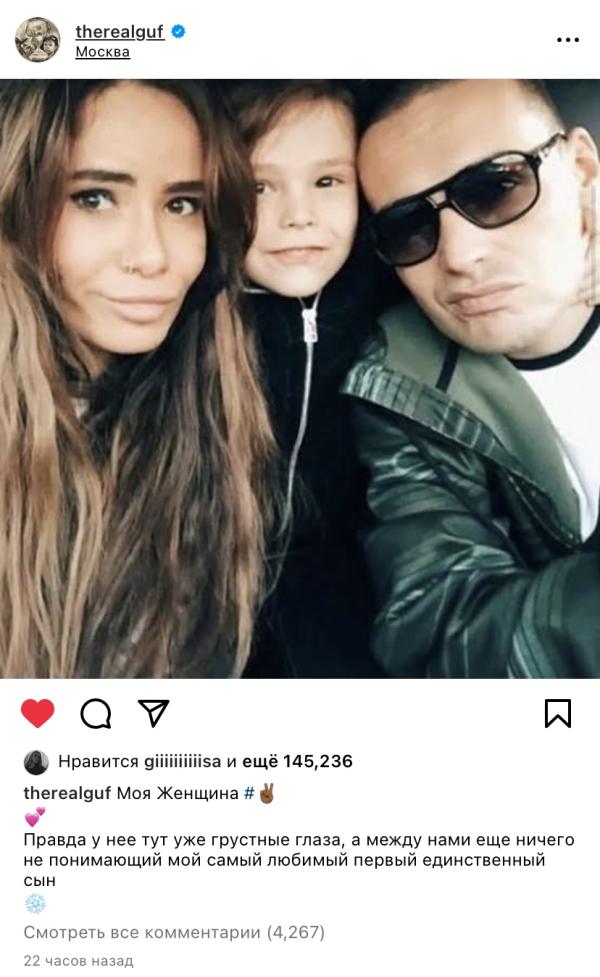Open the Москва location link

coord(103,52)
